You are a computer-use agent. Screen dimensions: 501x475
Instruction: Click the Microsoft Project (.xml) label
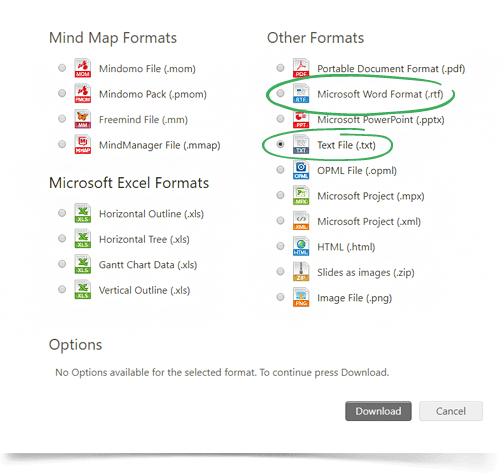pyautogui.click(x=369, y=222)
